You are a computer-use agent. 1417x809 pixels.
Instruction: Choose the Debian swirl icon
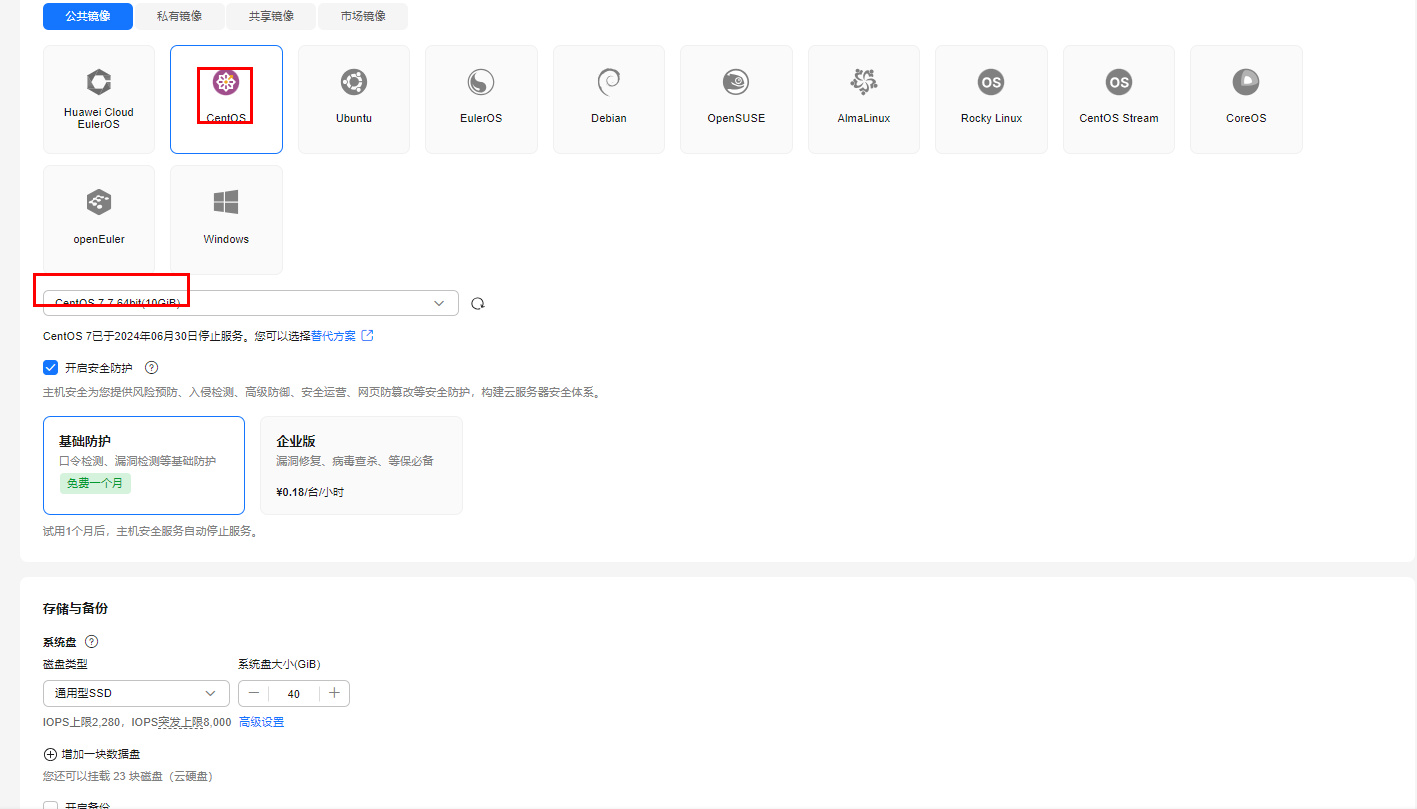[x=609, y=82]
